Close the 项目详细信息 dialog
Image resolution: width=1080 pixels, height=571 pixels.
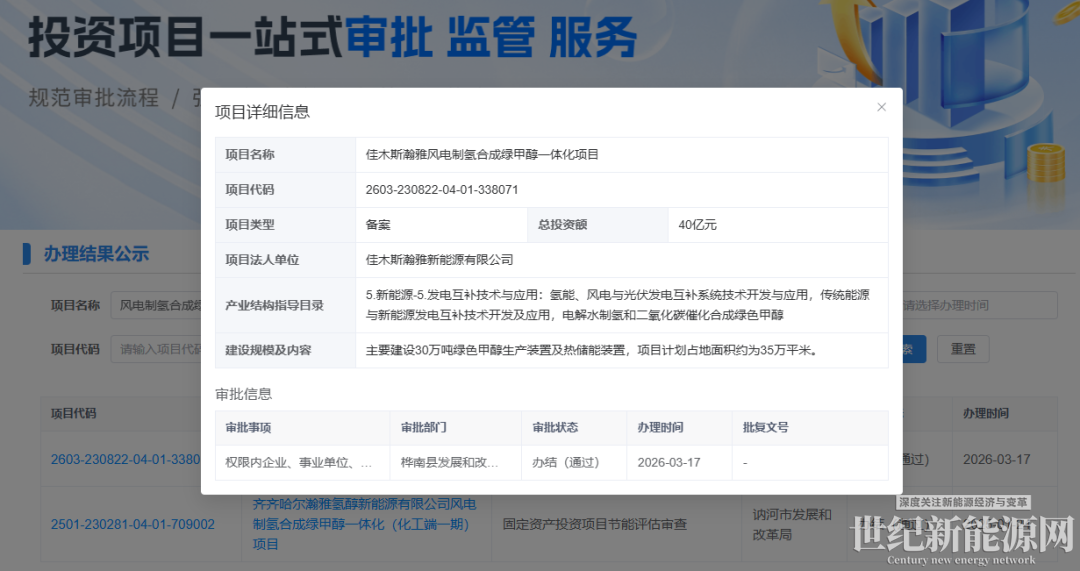tap(881, 107)
